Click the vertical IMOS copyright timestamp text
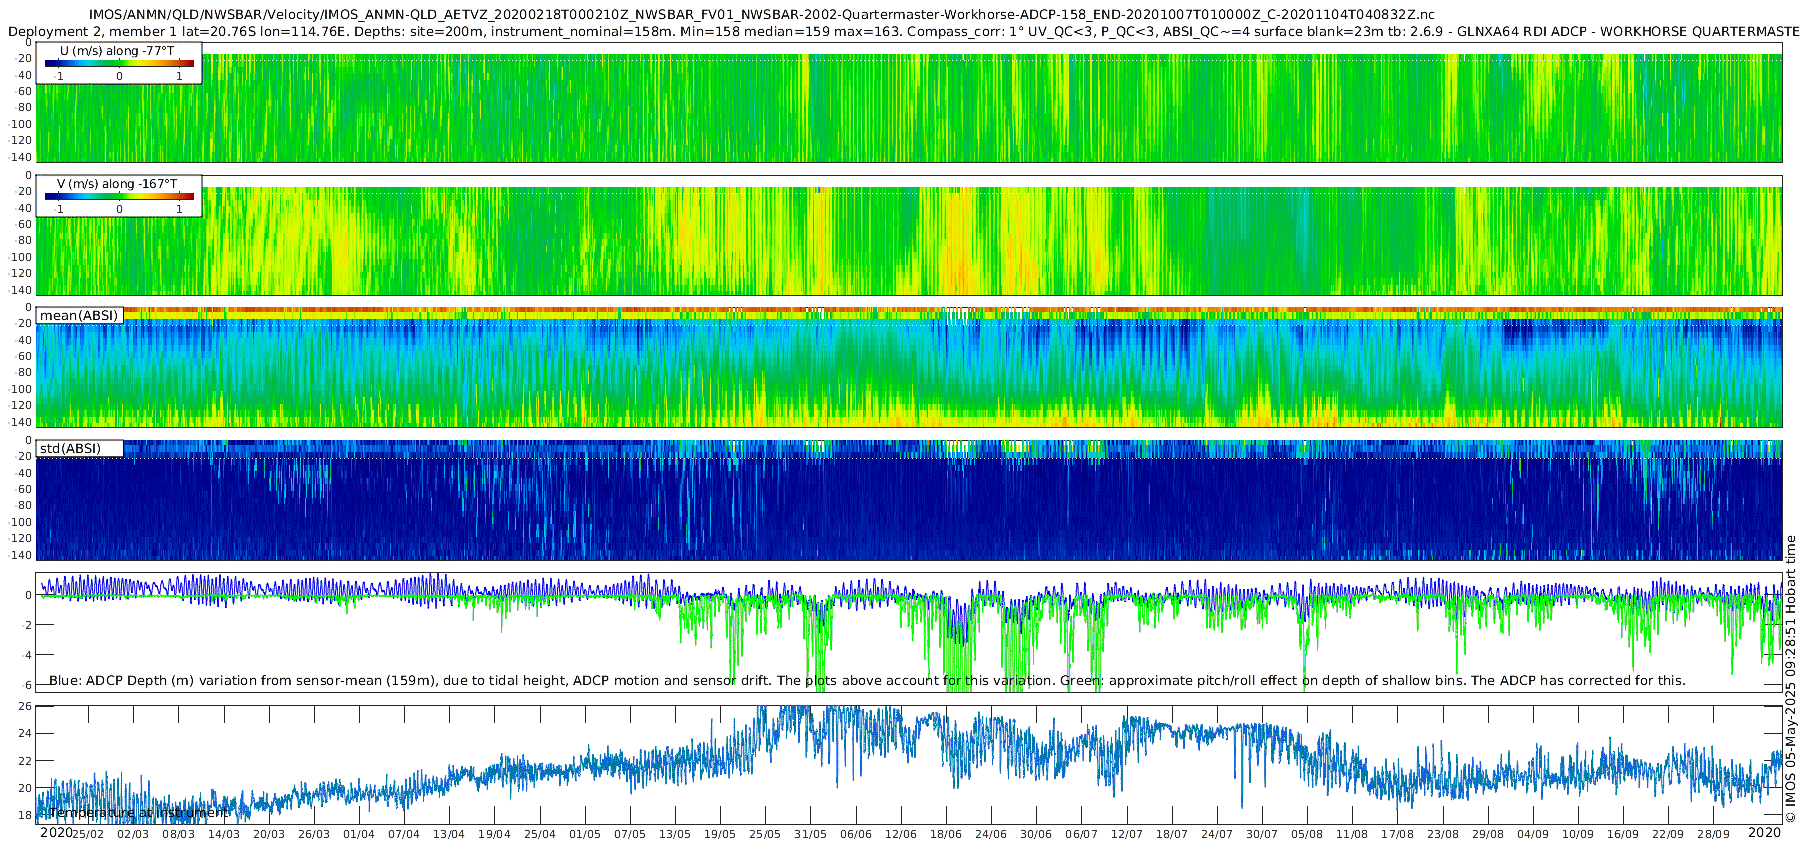The image size is (1800, 850). click(1790, 678)
